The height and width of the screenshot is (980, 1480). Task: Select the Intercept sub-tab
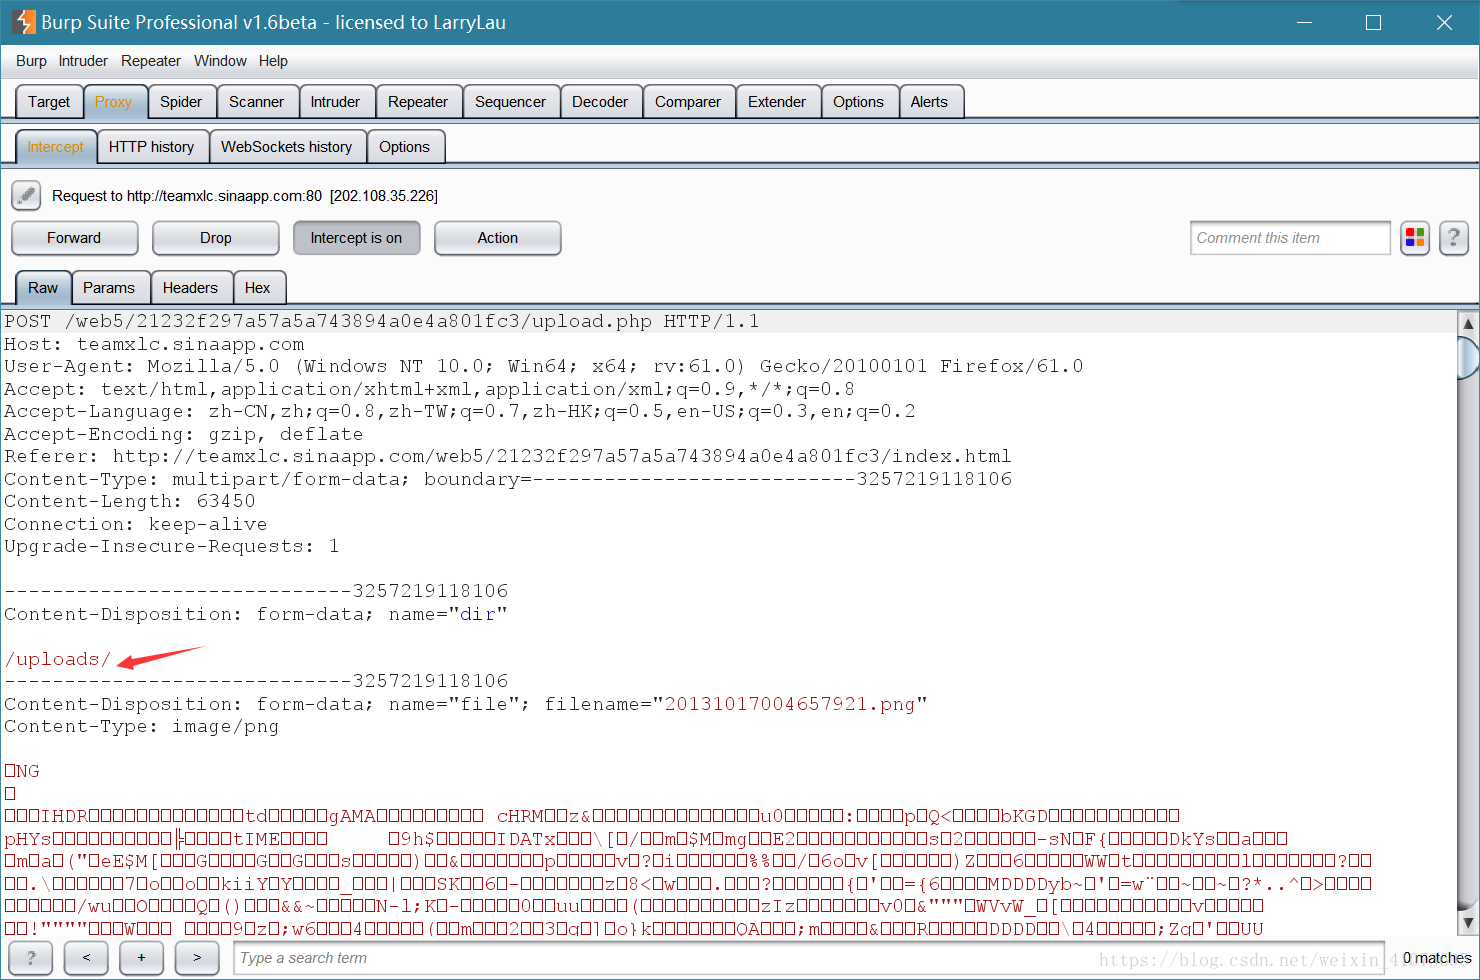coord(55,147)
